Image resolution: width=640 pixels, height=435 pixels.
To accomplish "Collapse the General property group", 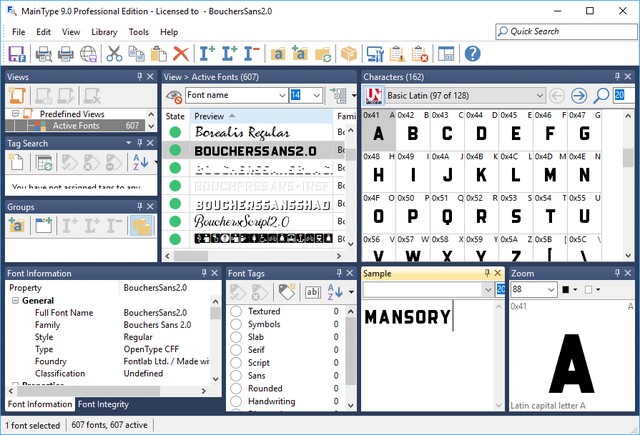I will [x=15, y=300].
